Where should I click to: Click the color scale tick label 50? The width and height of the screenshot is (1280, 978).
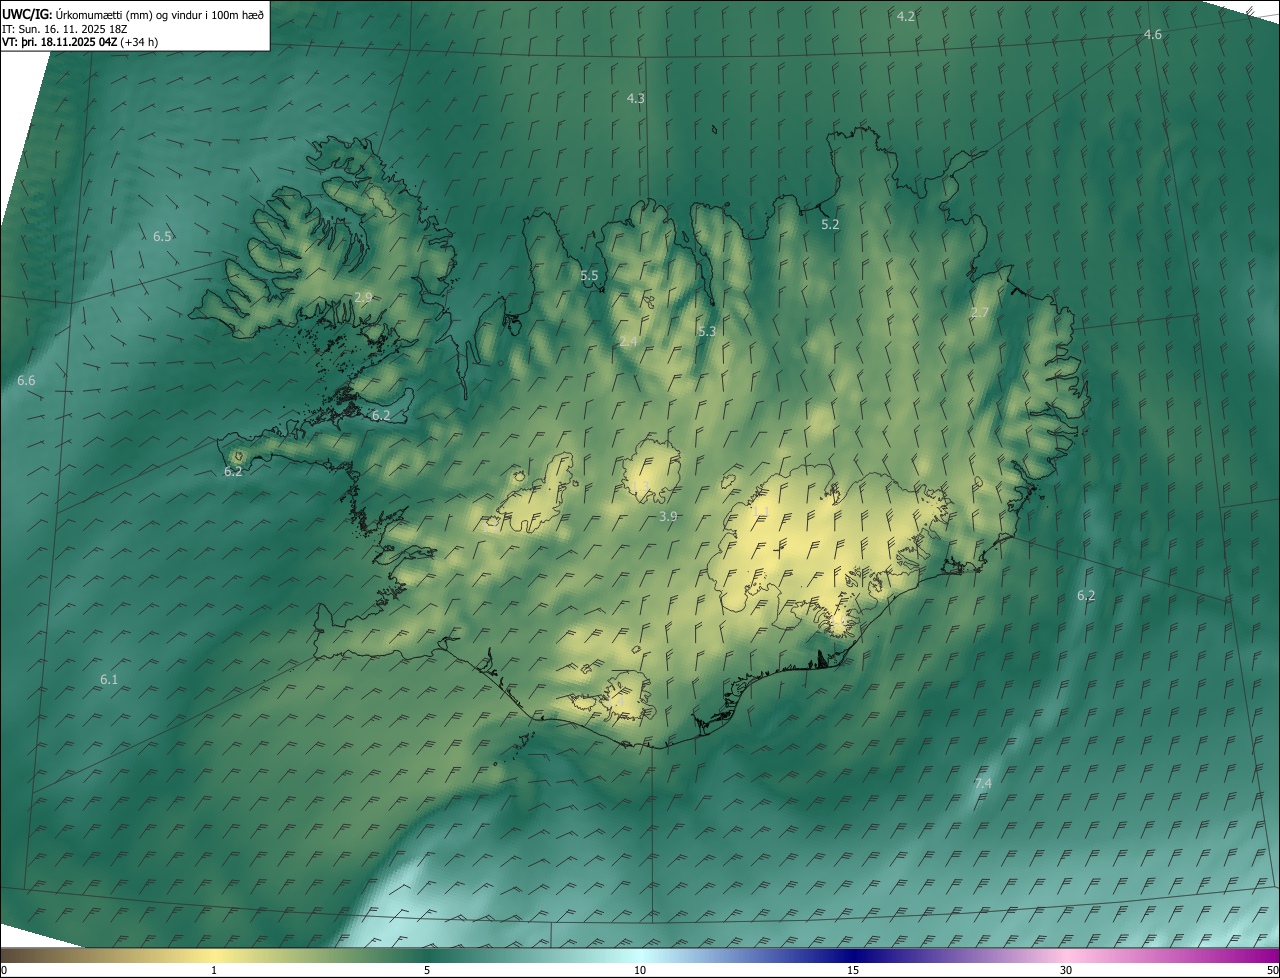(x=1272, y=971)
